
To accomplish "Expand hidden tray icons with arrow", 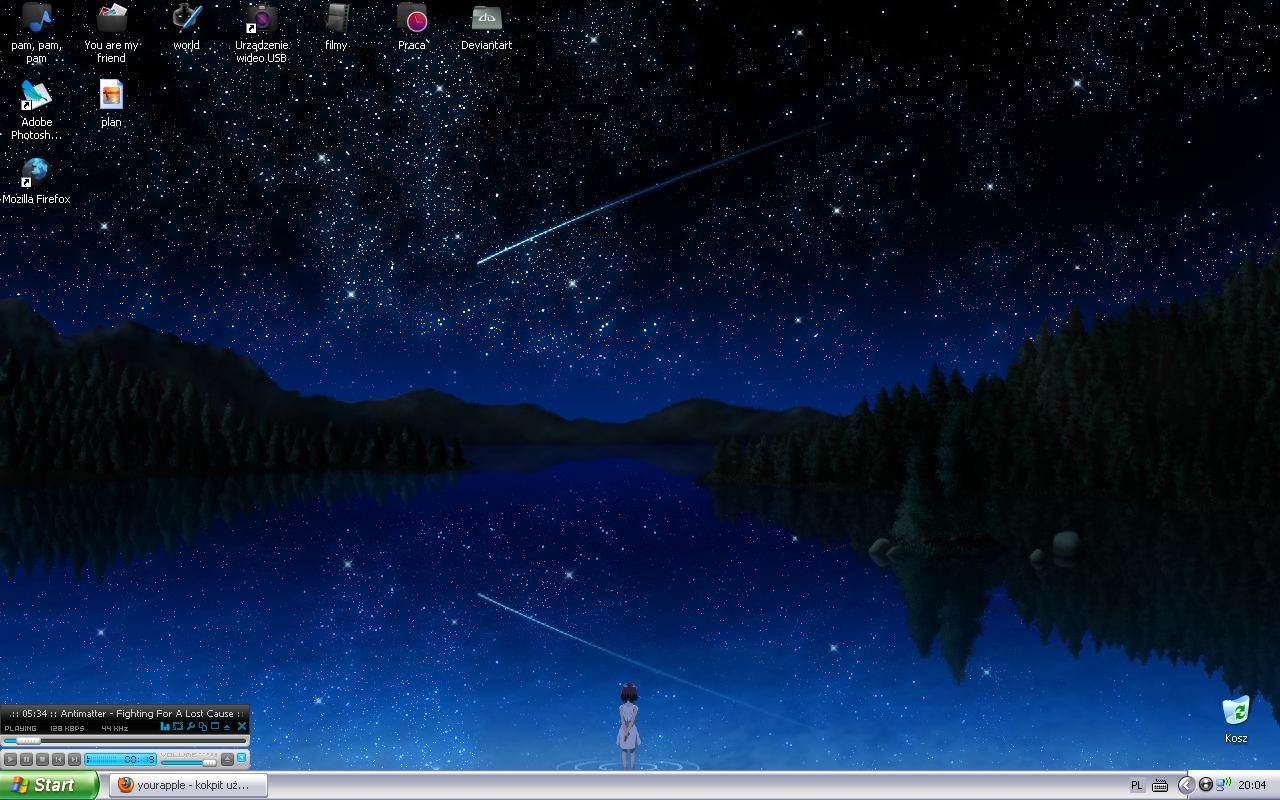I will pyautogui.click(x=1187, y=785).
